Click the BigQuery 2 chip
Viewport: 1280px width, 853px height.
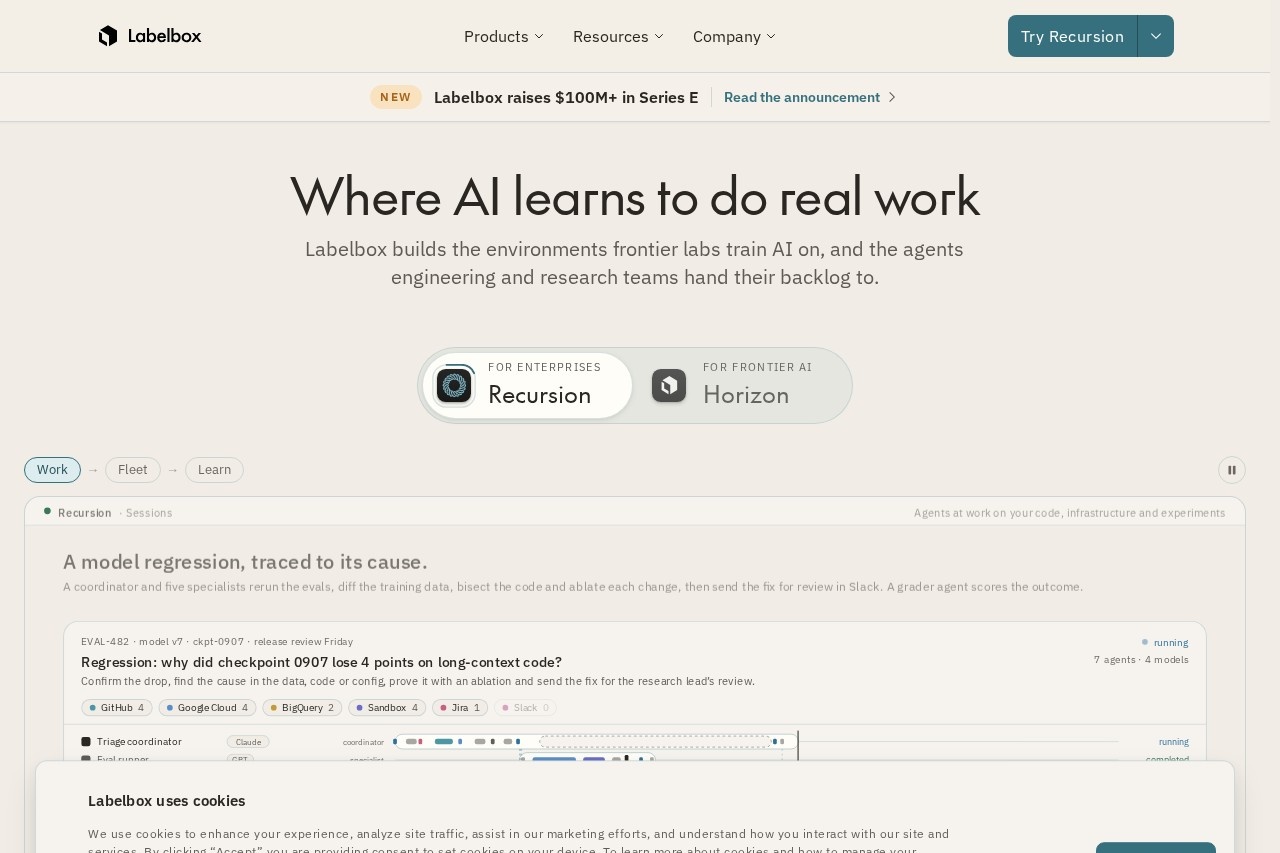pyautogui.click(x=302, y=708)
